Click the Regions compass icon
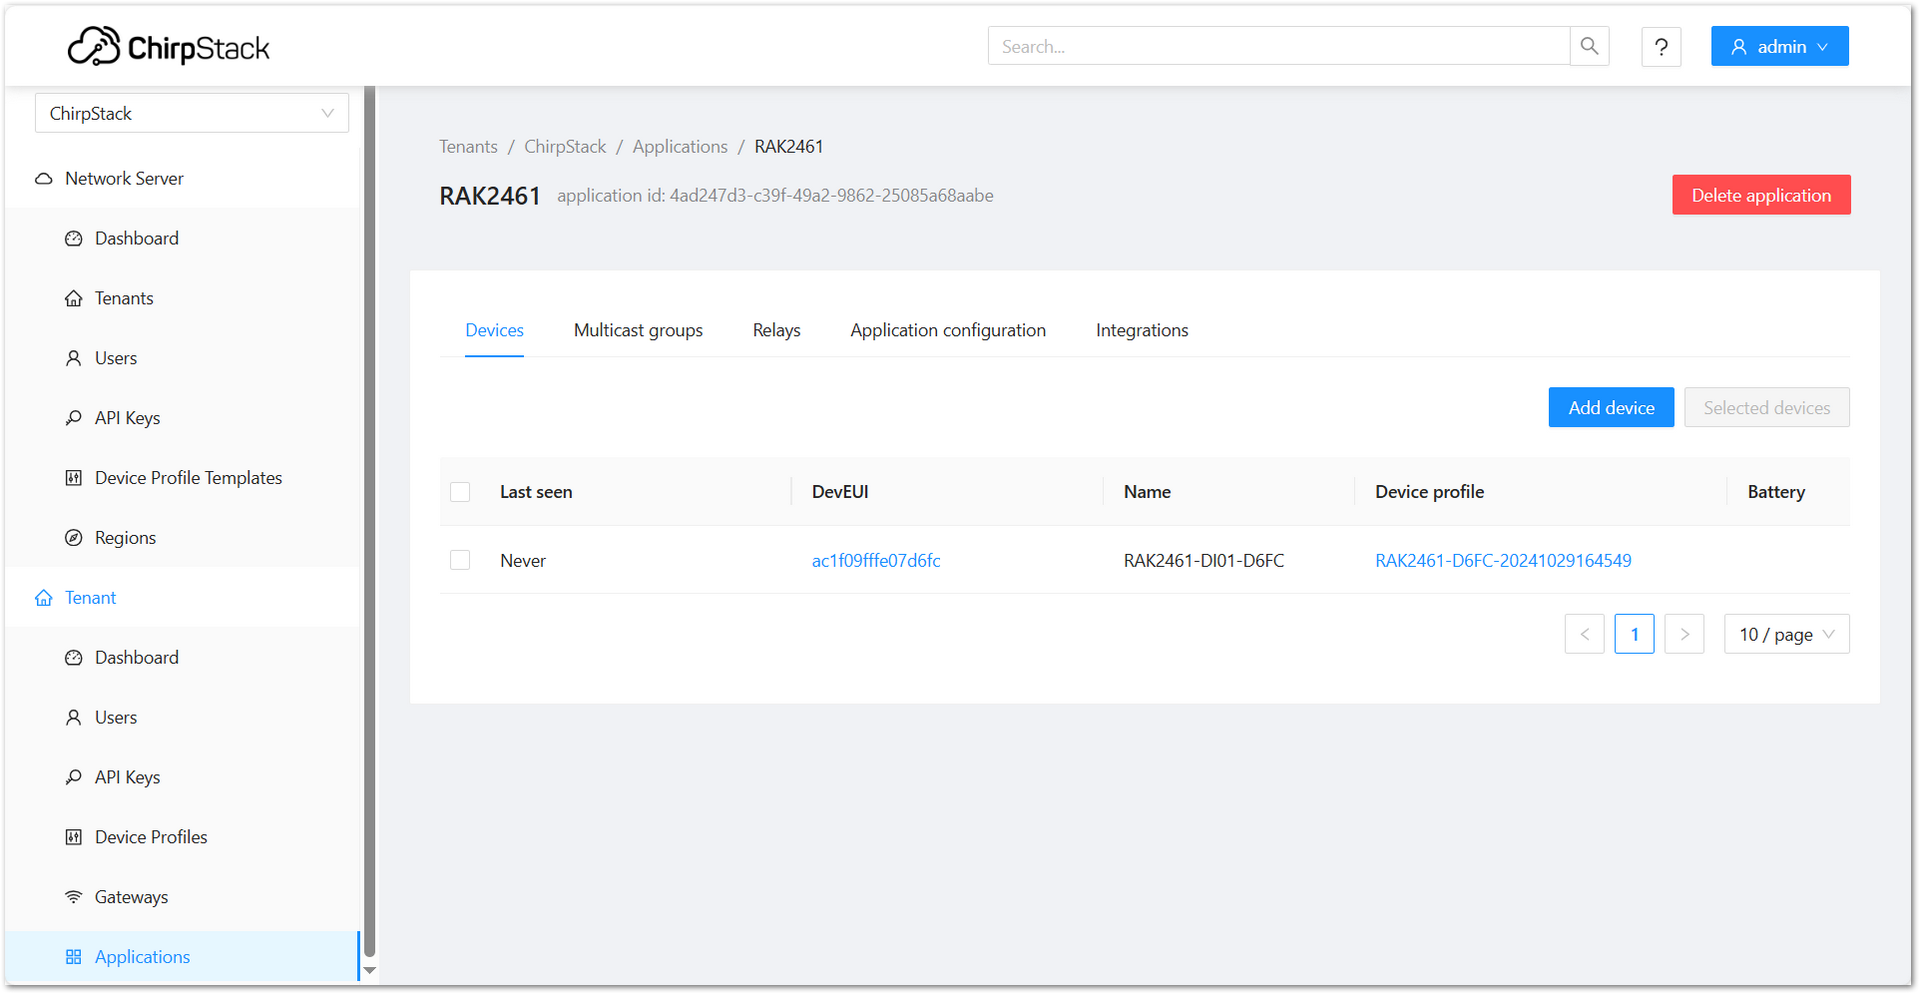The width and height of the screenshot is (1920, 994). coord(73,537)
